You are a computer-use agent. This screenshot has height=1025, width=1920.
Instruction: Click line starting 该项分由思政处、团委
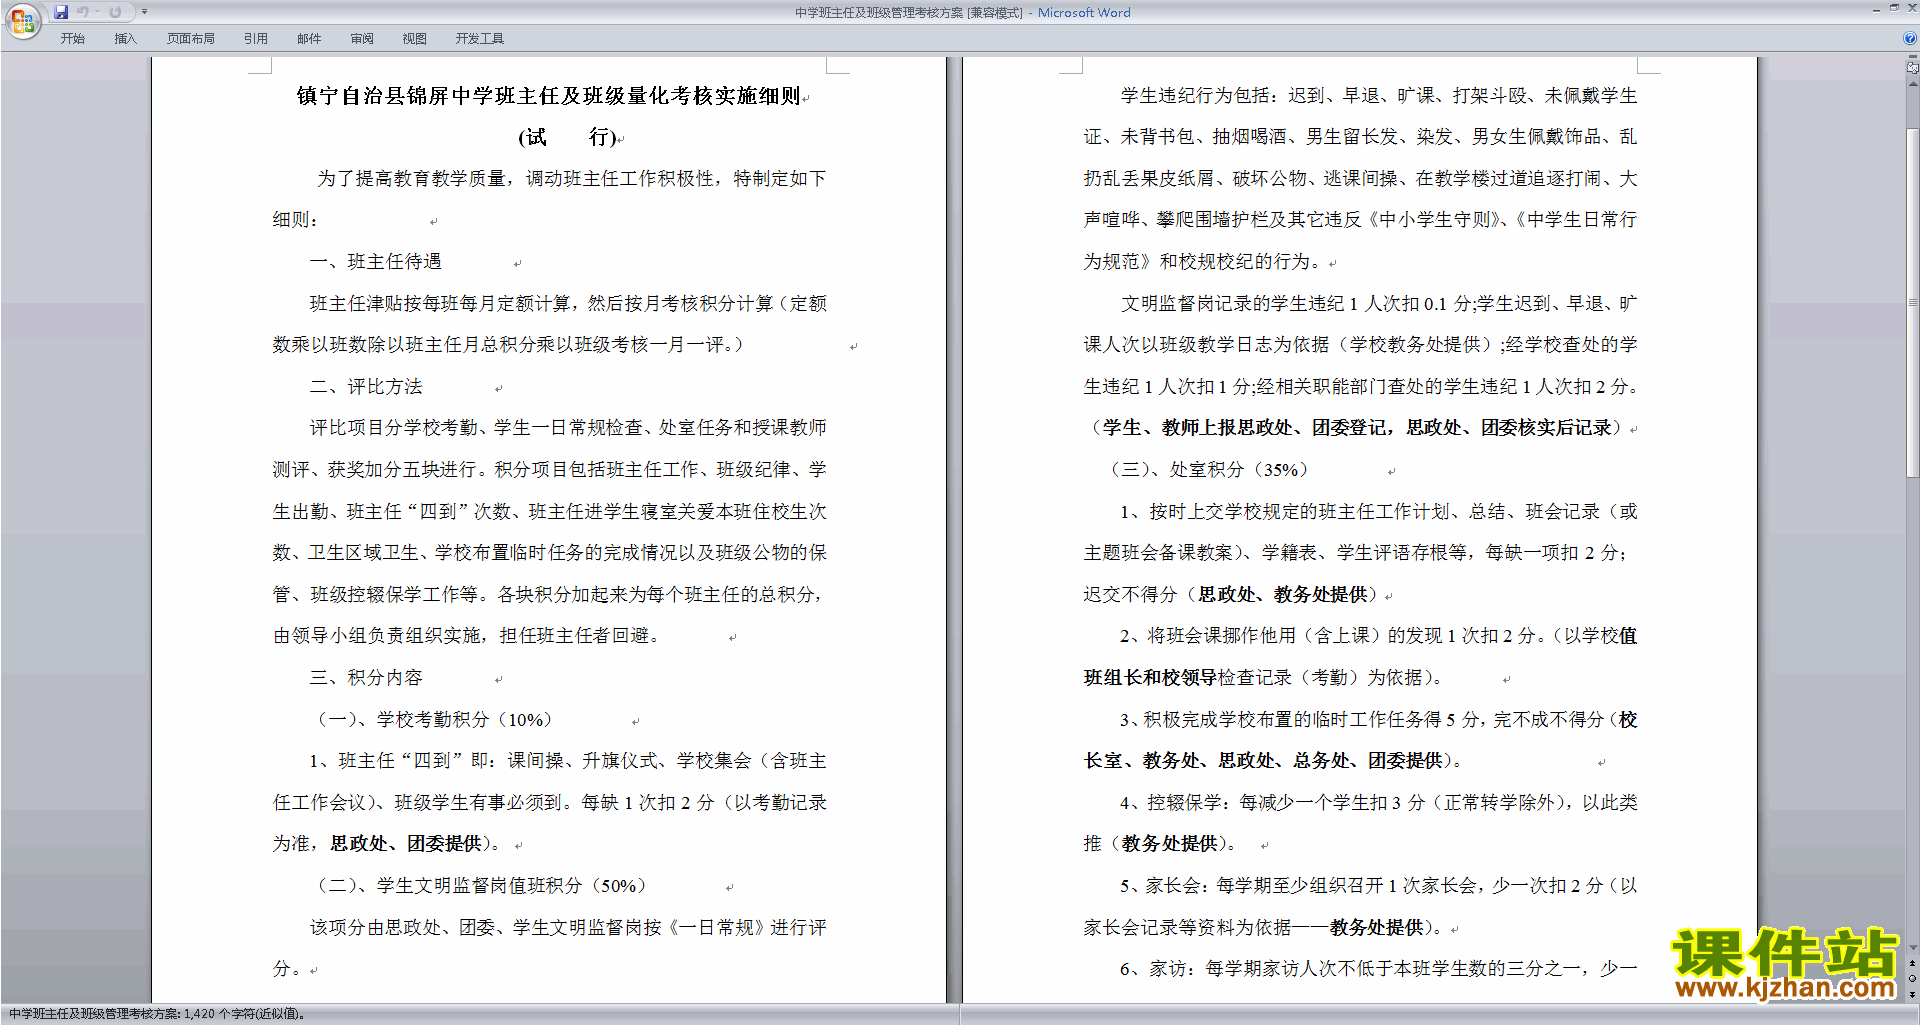pyautogui.click(x=568, y=928)
